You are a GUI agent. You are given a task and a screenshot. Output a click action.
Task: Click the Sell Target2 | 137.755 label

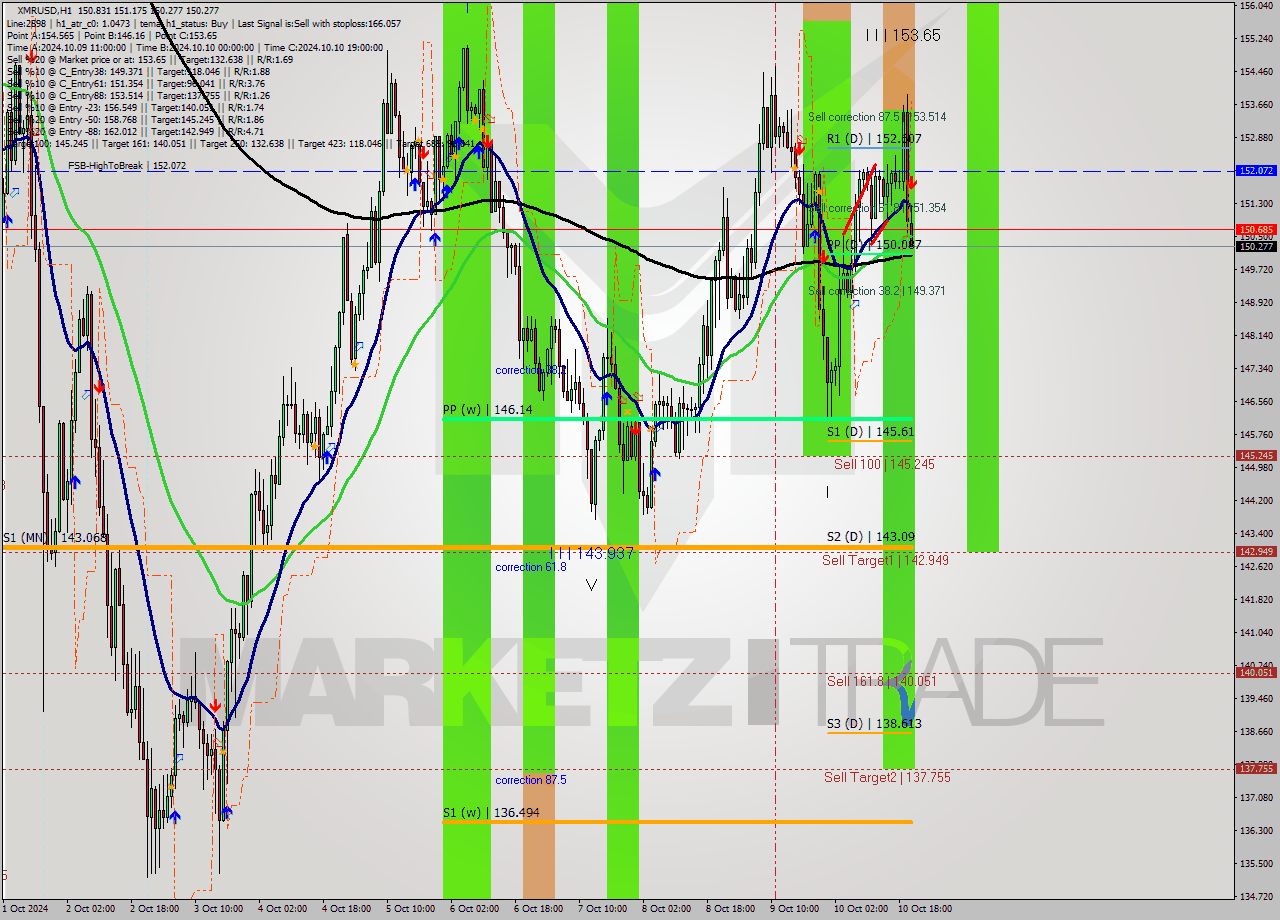point(887,777)
